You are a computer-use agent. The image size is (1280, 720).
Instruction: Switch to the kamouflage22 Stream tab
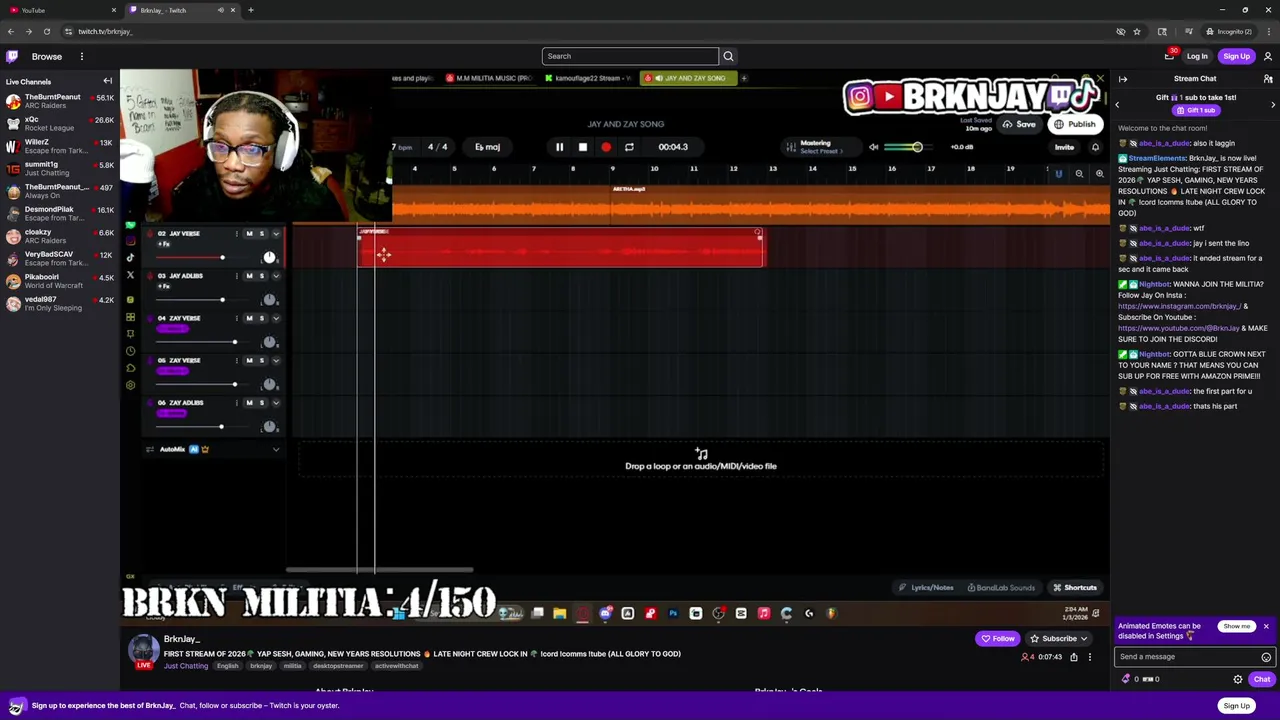[x=588, y=78]
